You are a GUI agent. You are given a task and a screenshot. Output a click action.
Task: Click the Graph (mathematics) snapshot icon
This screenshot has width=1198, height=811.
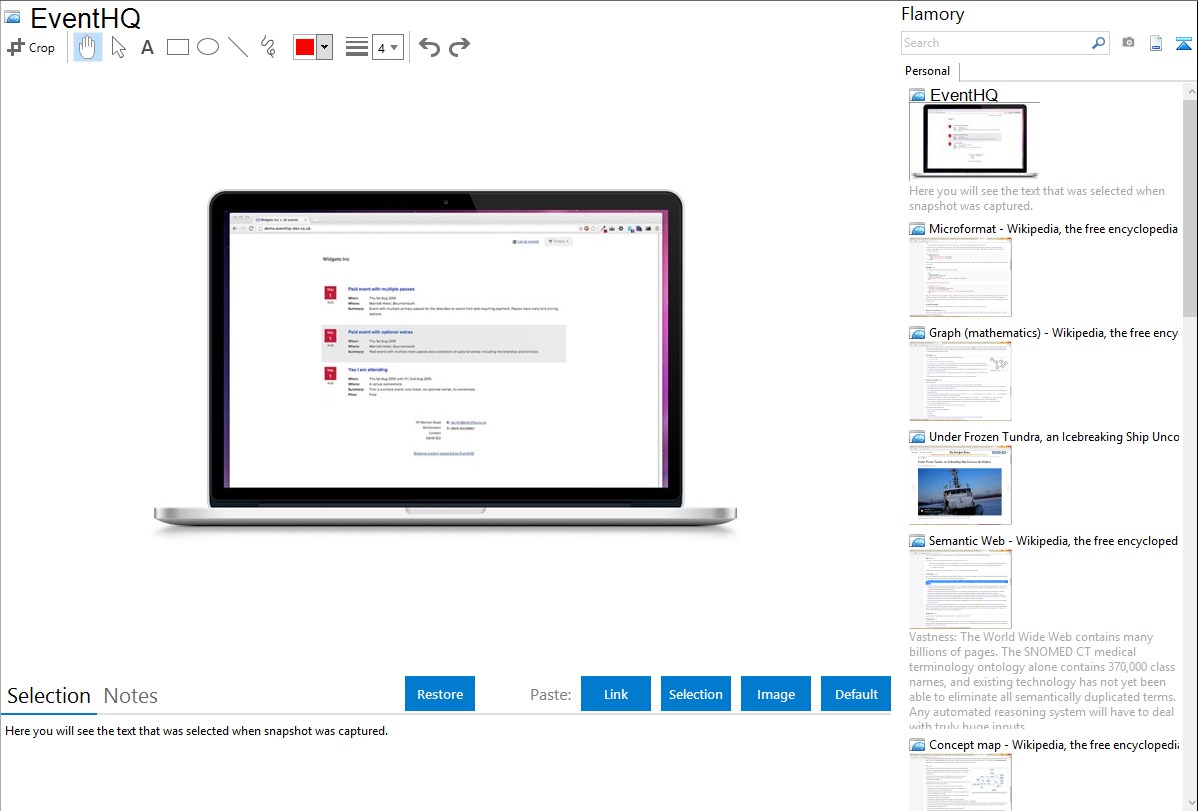[917, 333]
